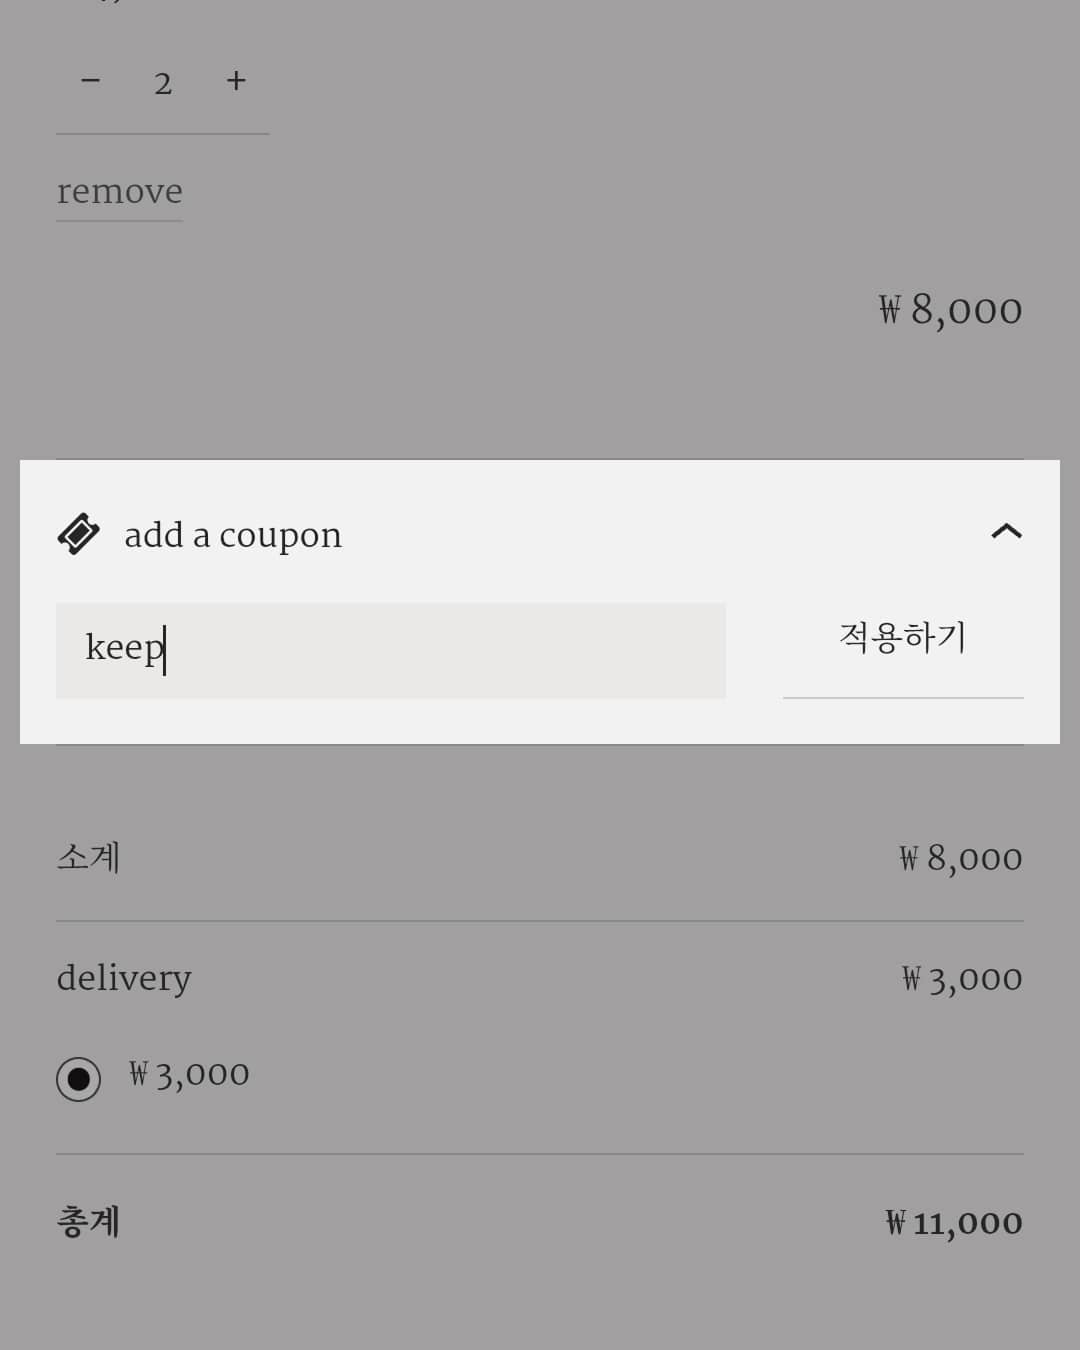Focus the coupon code field containing keep
The height and width of the screenshot is (1350, 1080).
(x=390, y=651)
